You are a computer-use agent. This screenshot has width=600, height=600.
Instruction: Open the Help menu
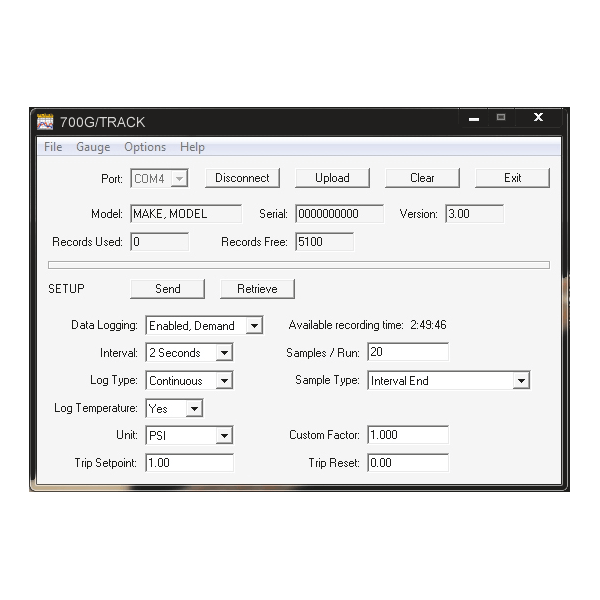[192, 147]
